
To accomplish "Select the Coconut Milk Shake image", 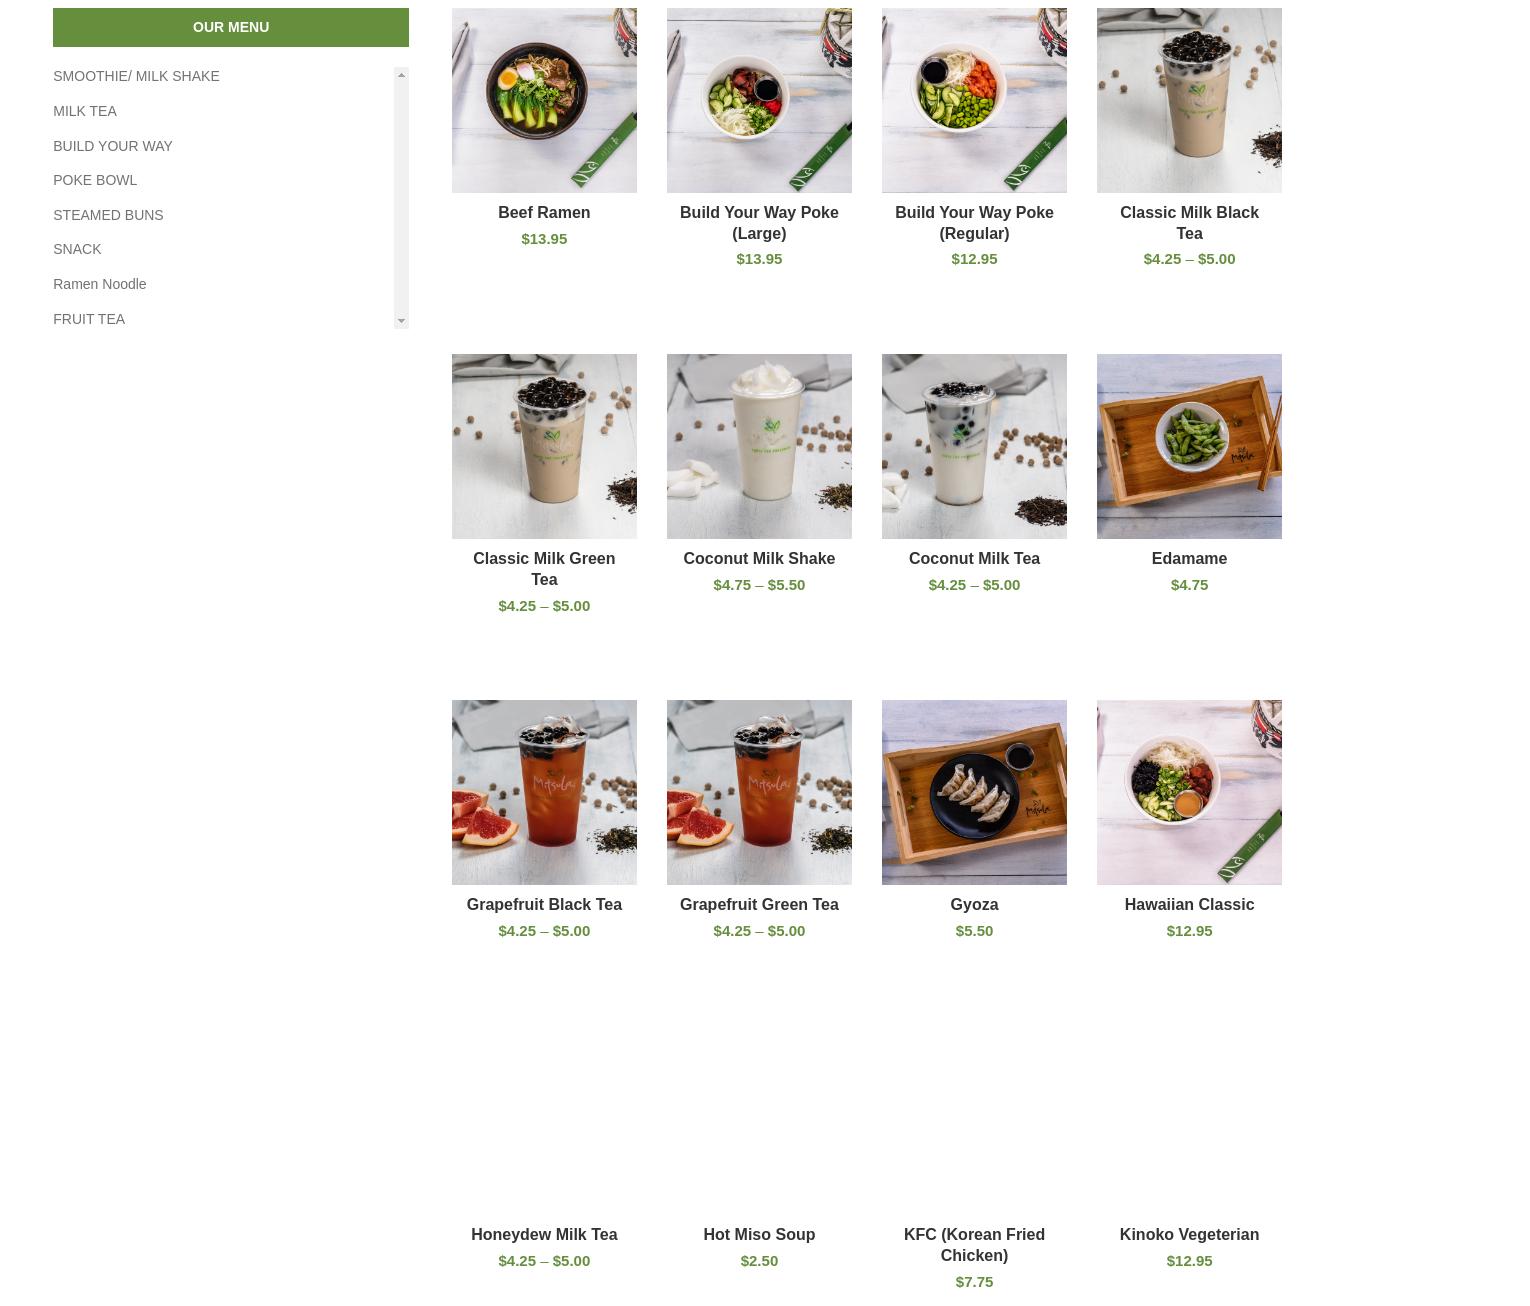I will [x=759, y=446].
